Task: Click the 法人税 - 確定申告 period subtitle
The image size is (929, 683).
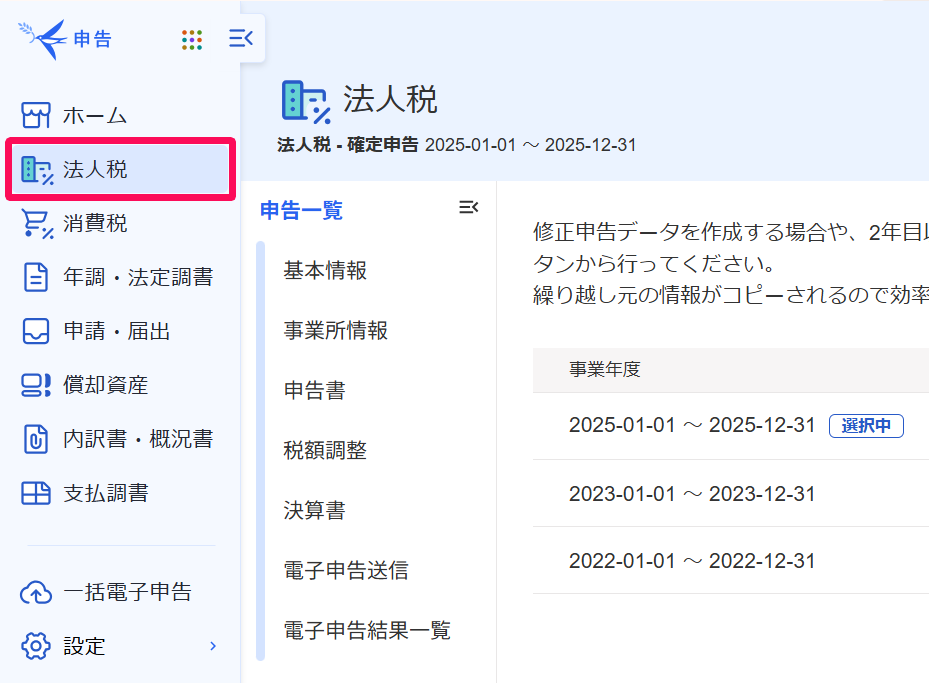Action: coord(457,145)
